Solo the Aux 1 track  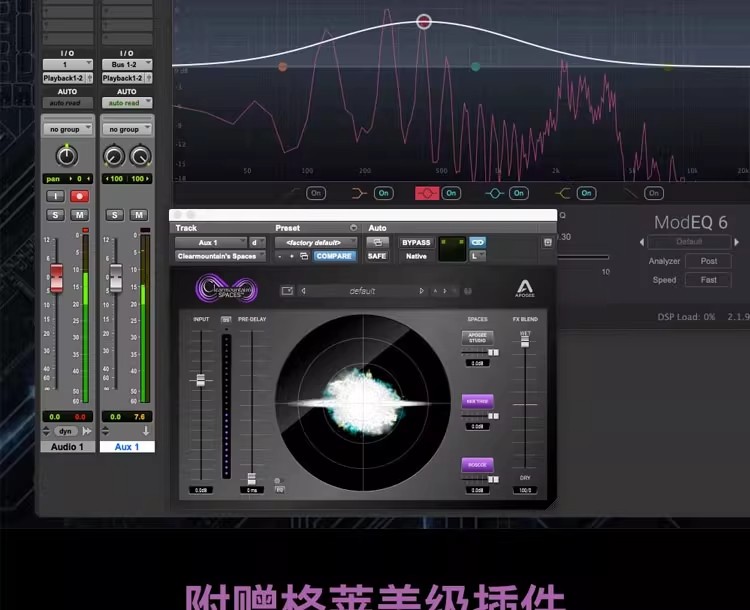(x=114, y=215)
